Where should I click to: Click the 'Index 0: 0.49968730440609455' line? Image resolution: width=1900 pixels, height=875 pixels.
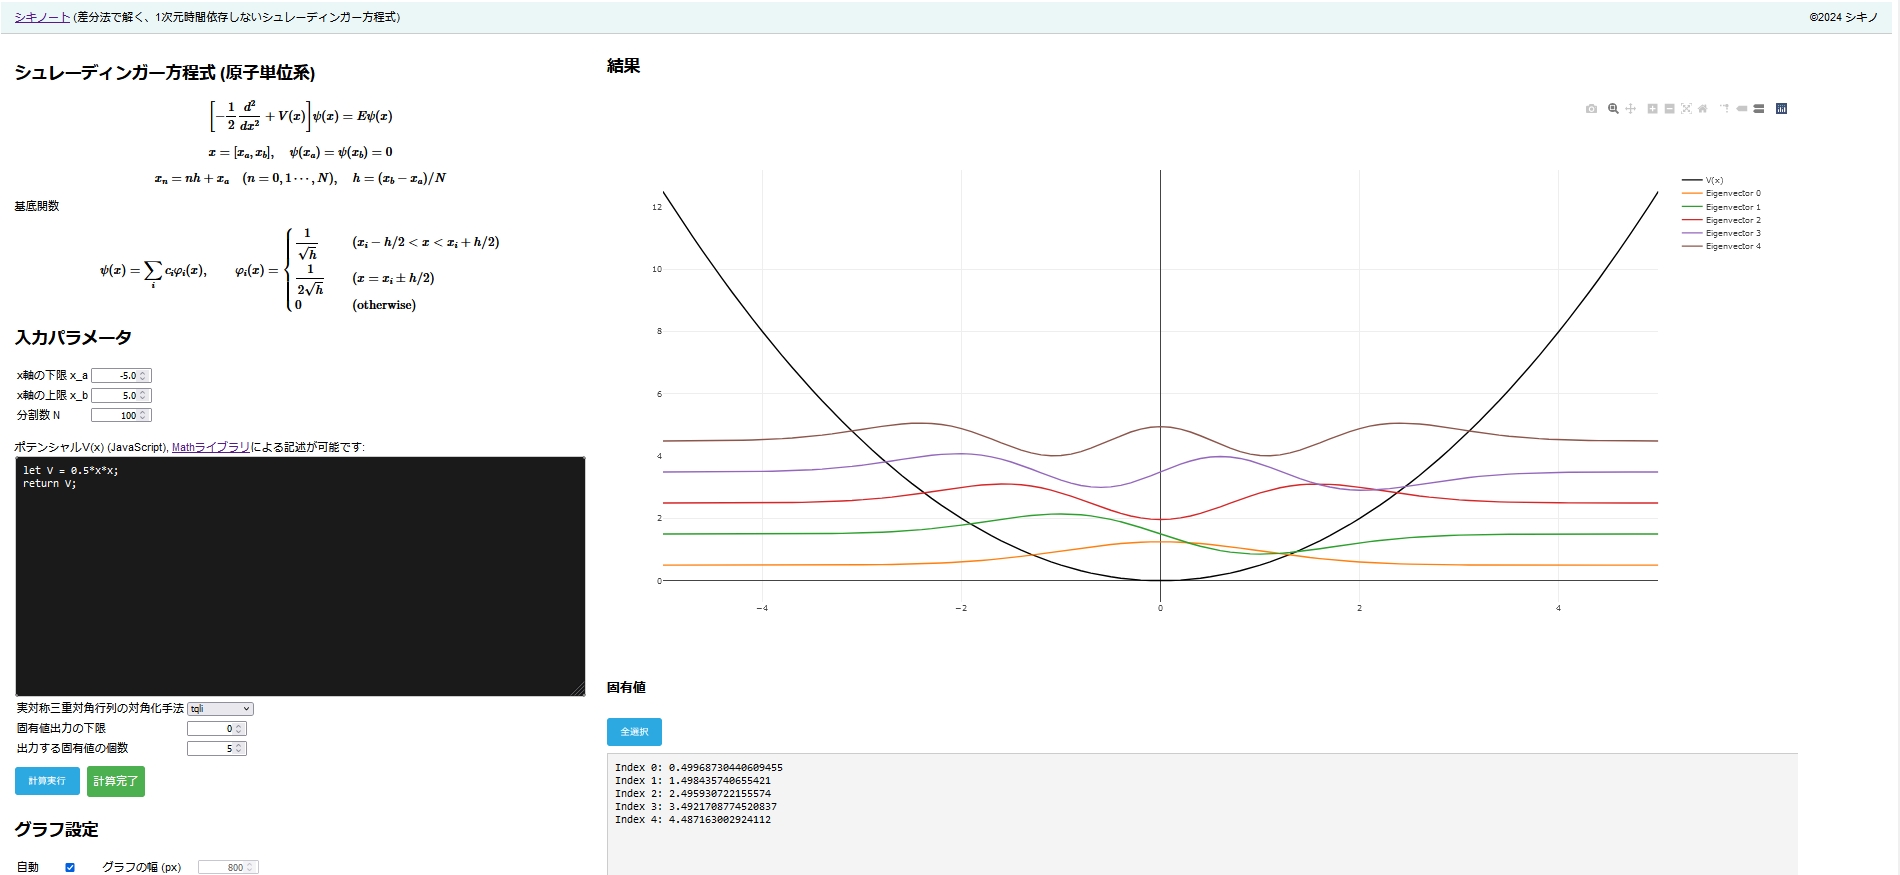pos(699,768)
